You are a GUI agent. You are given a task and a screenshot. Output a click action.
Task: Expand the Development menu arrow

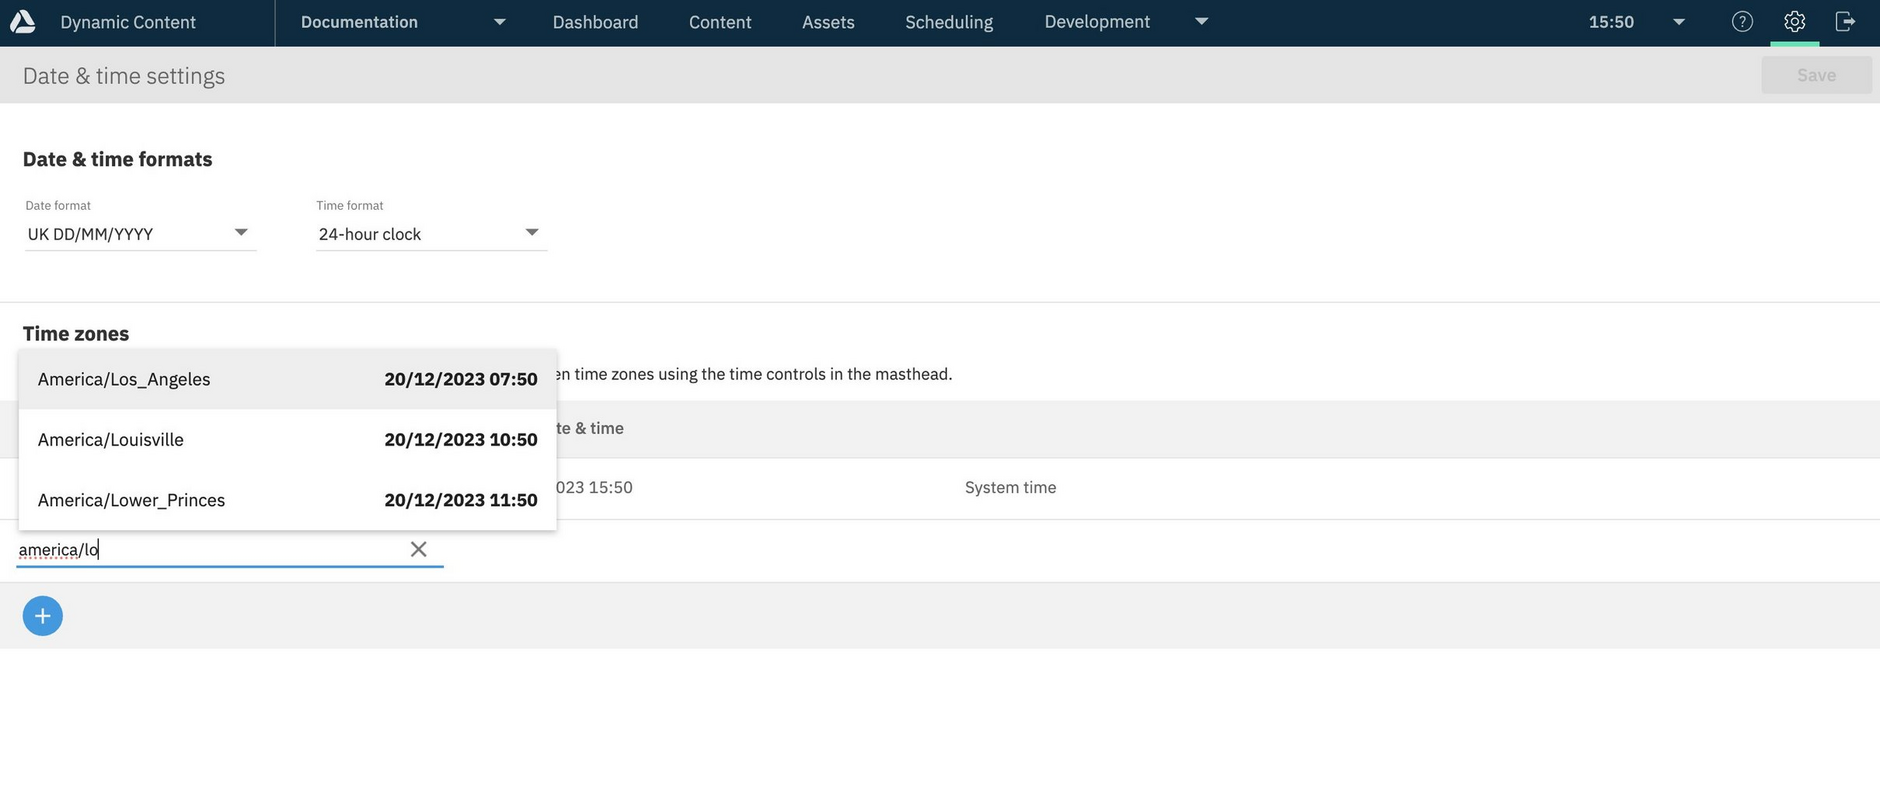click(x=1202, y=21)
